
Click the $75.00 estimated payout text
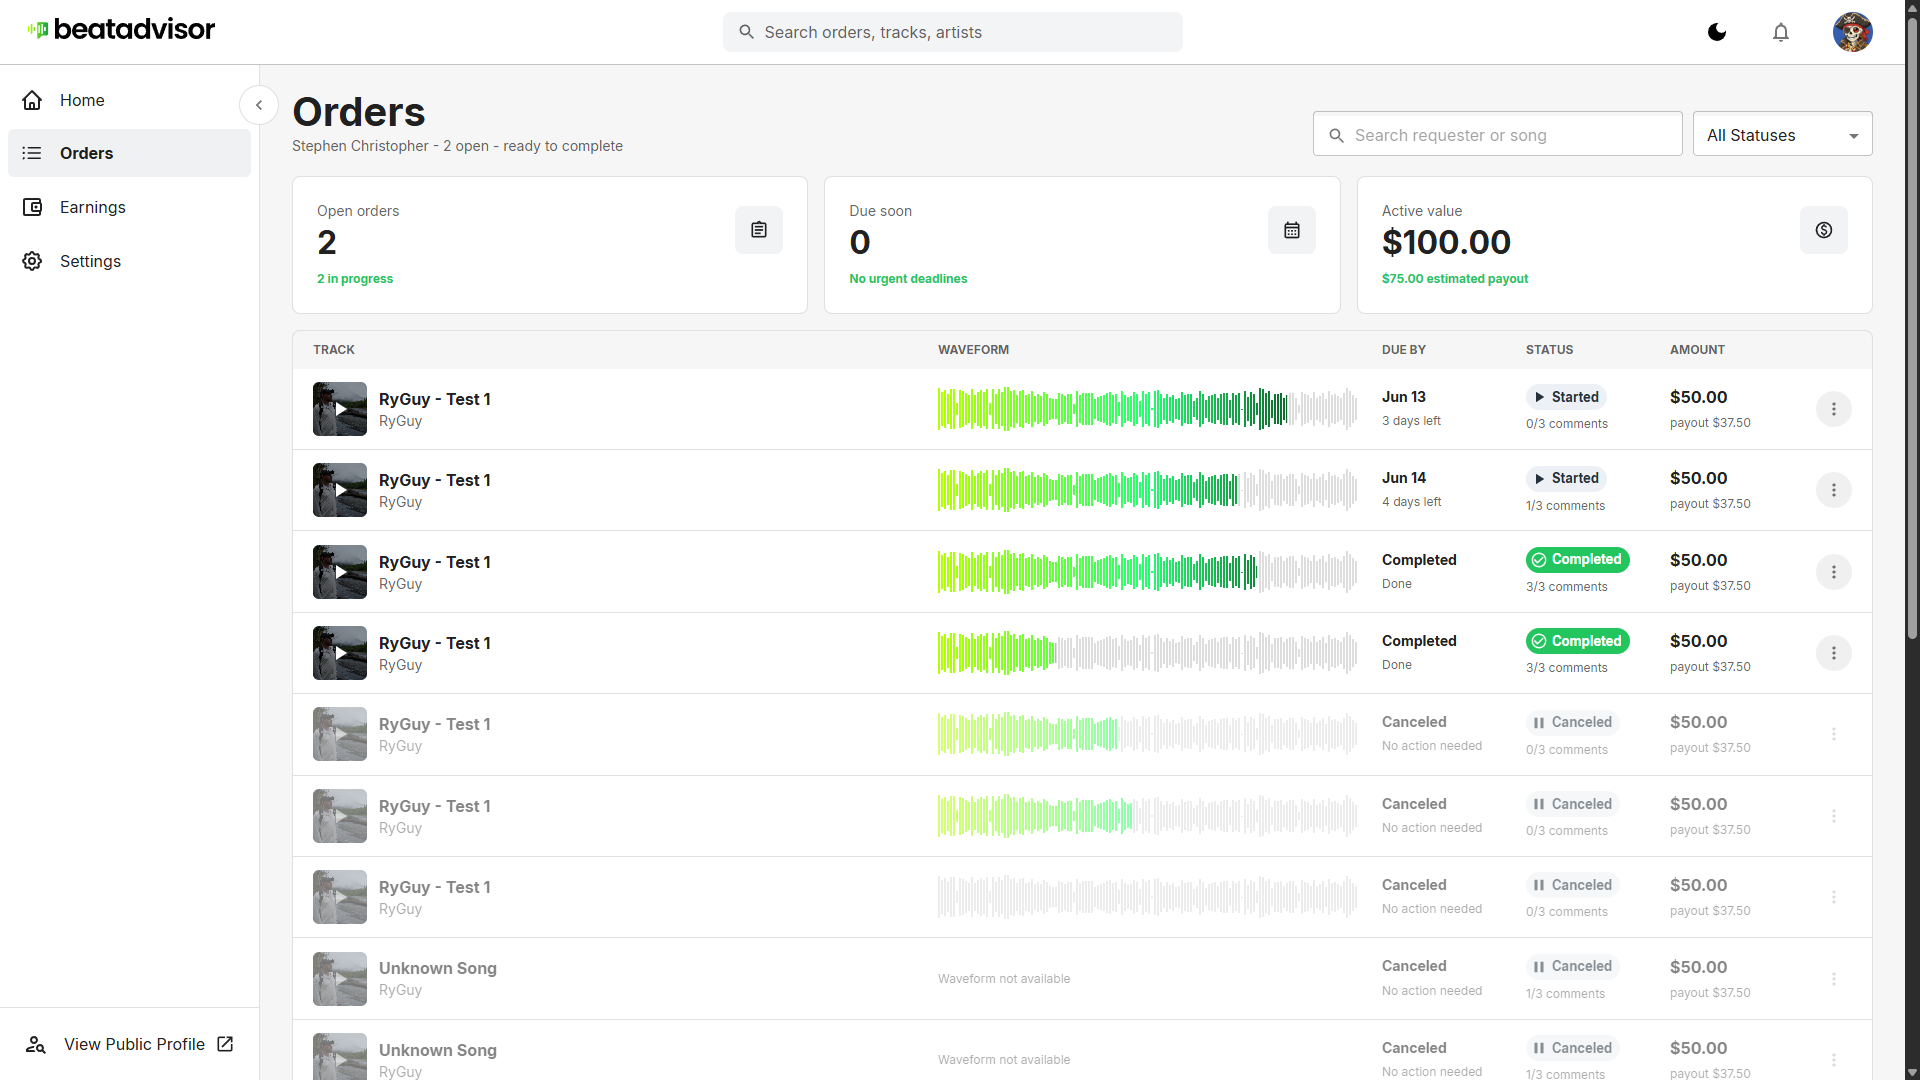coord(1455,279)
